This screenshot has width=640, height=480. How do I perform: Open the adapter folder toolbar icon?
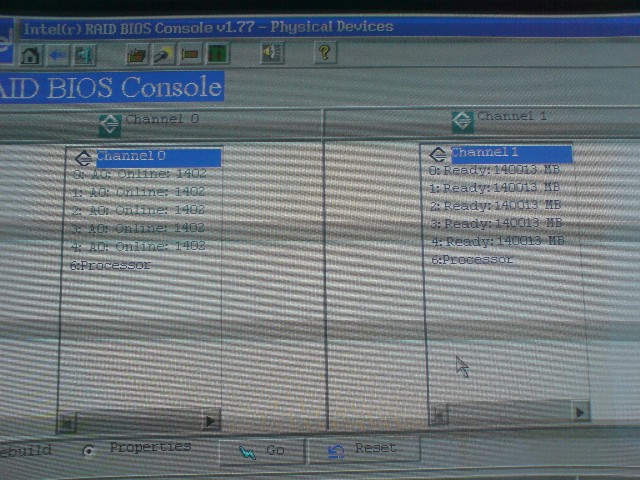(137, 54)
